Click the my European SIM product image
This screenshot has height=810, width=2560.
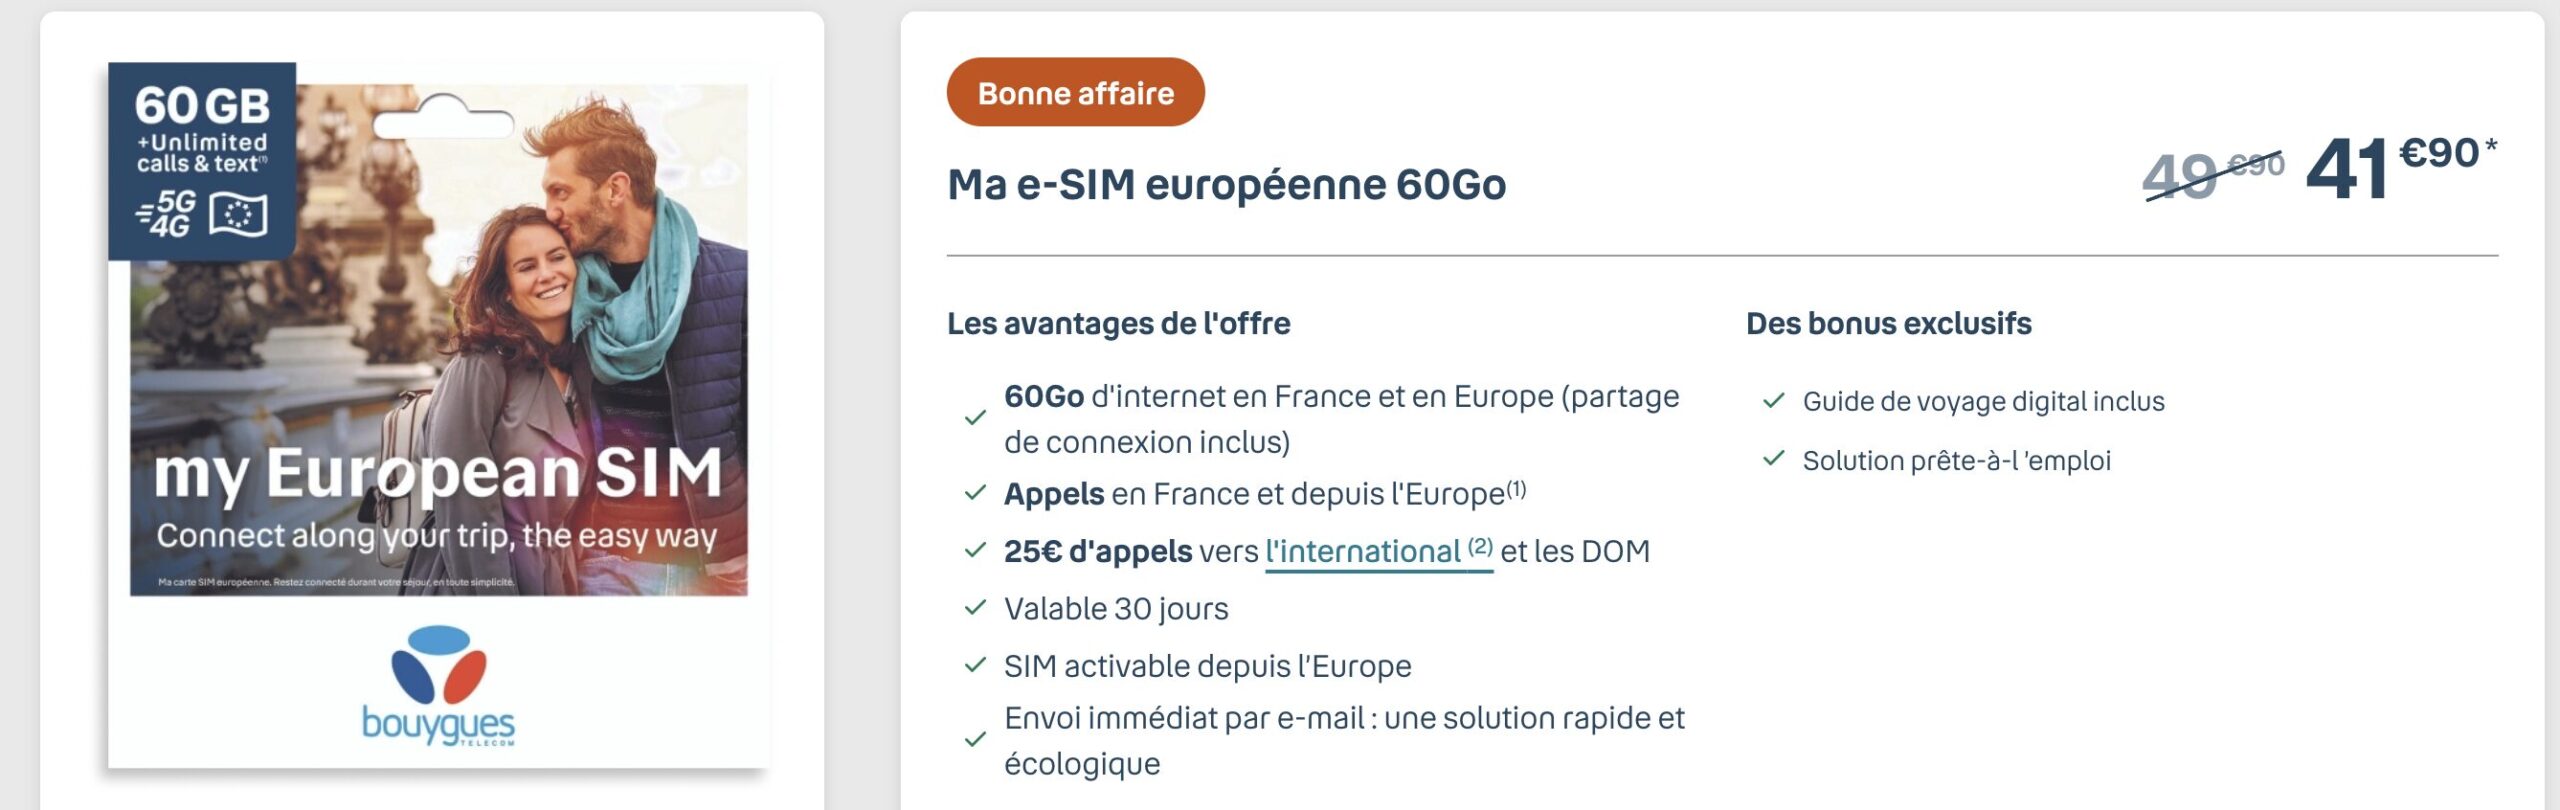coord(438,415)
